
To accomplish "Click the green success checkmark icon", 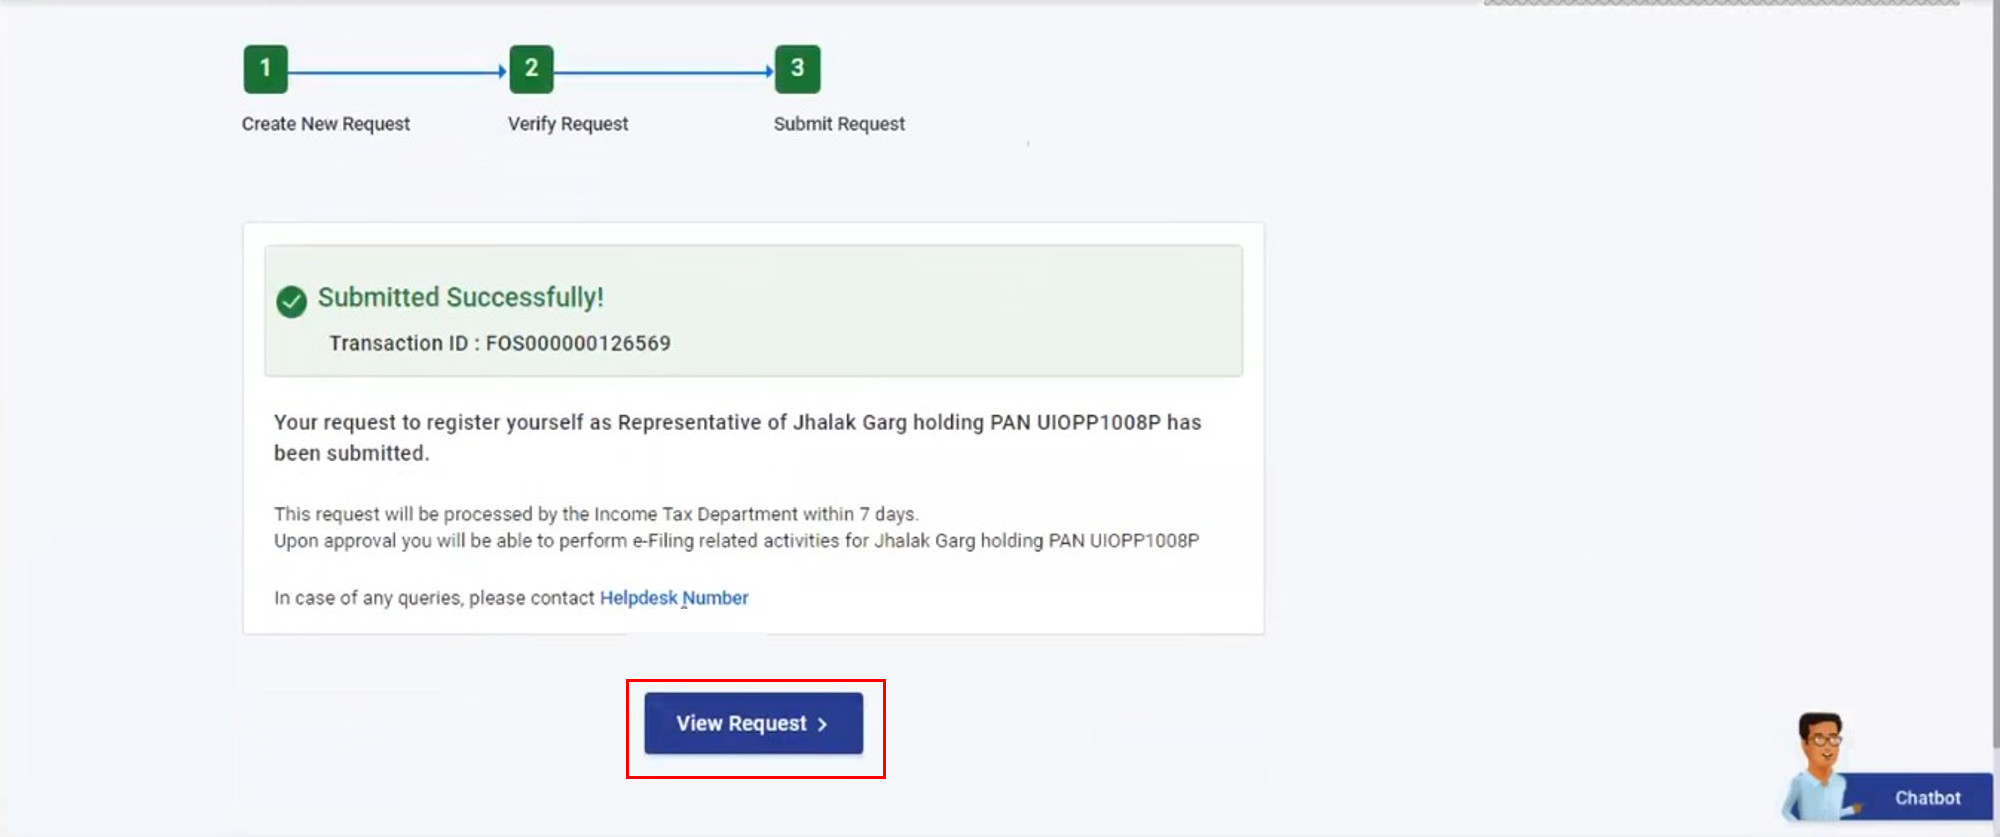I will [x=291, y=301].
